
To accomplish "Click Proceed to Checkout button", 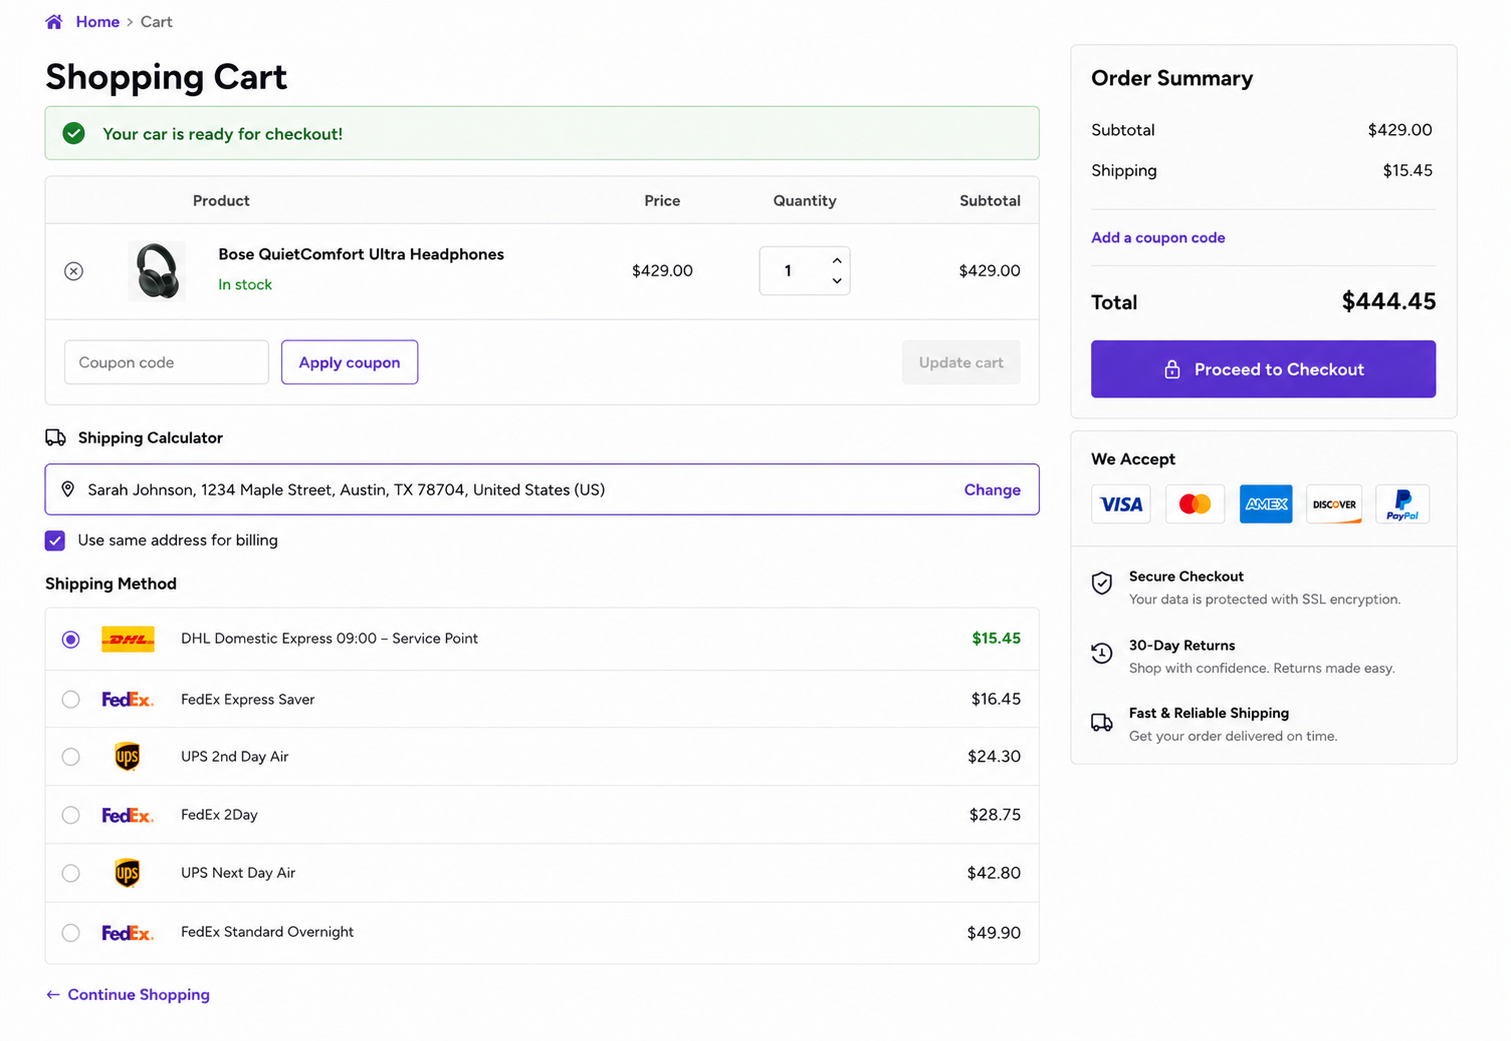I will pos(1263,369).
